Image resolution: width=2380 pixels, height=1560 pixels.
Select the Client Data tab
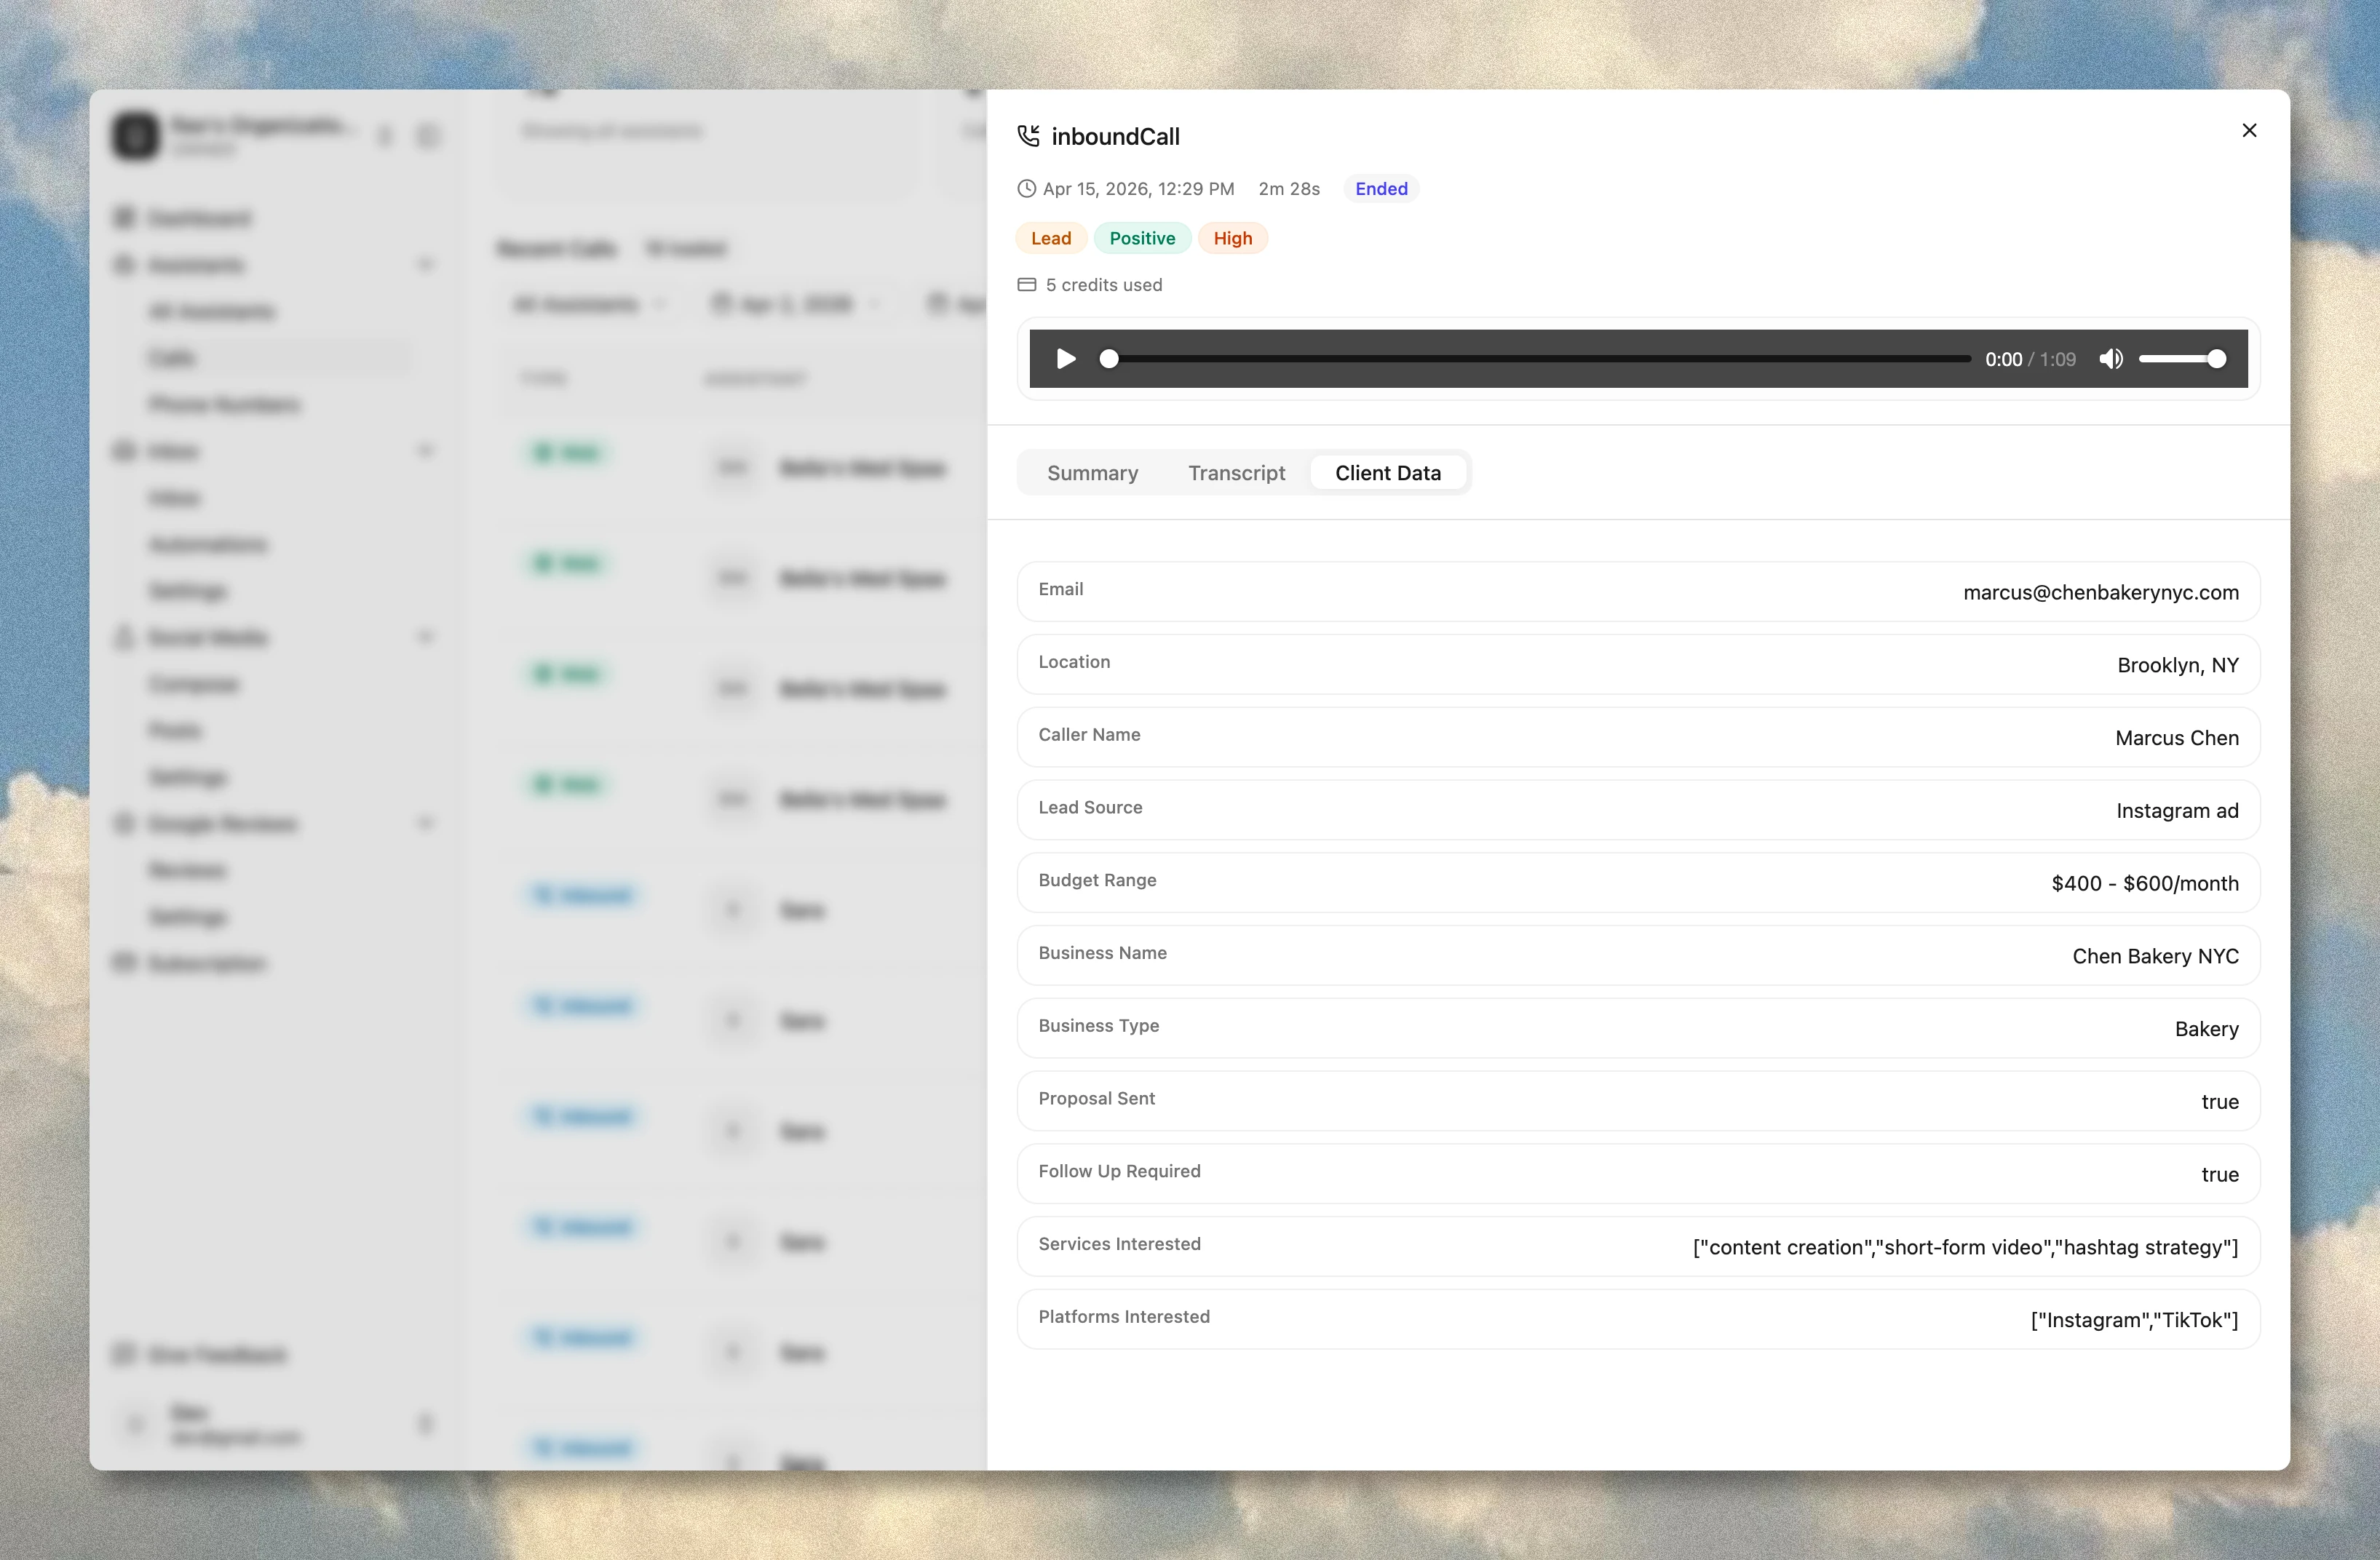1388,472
